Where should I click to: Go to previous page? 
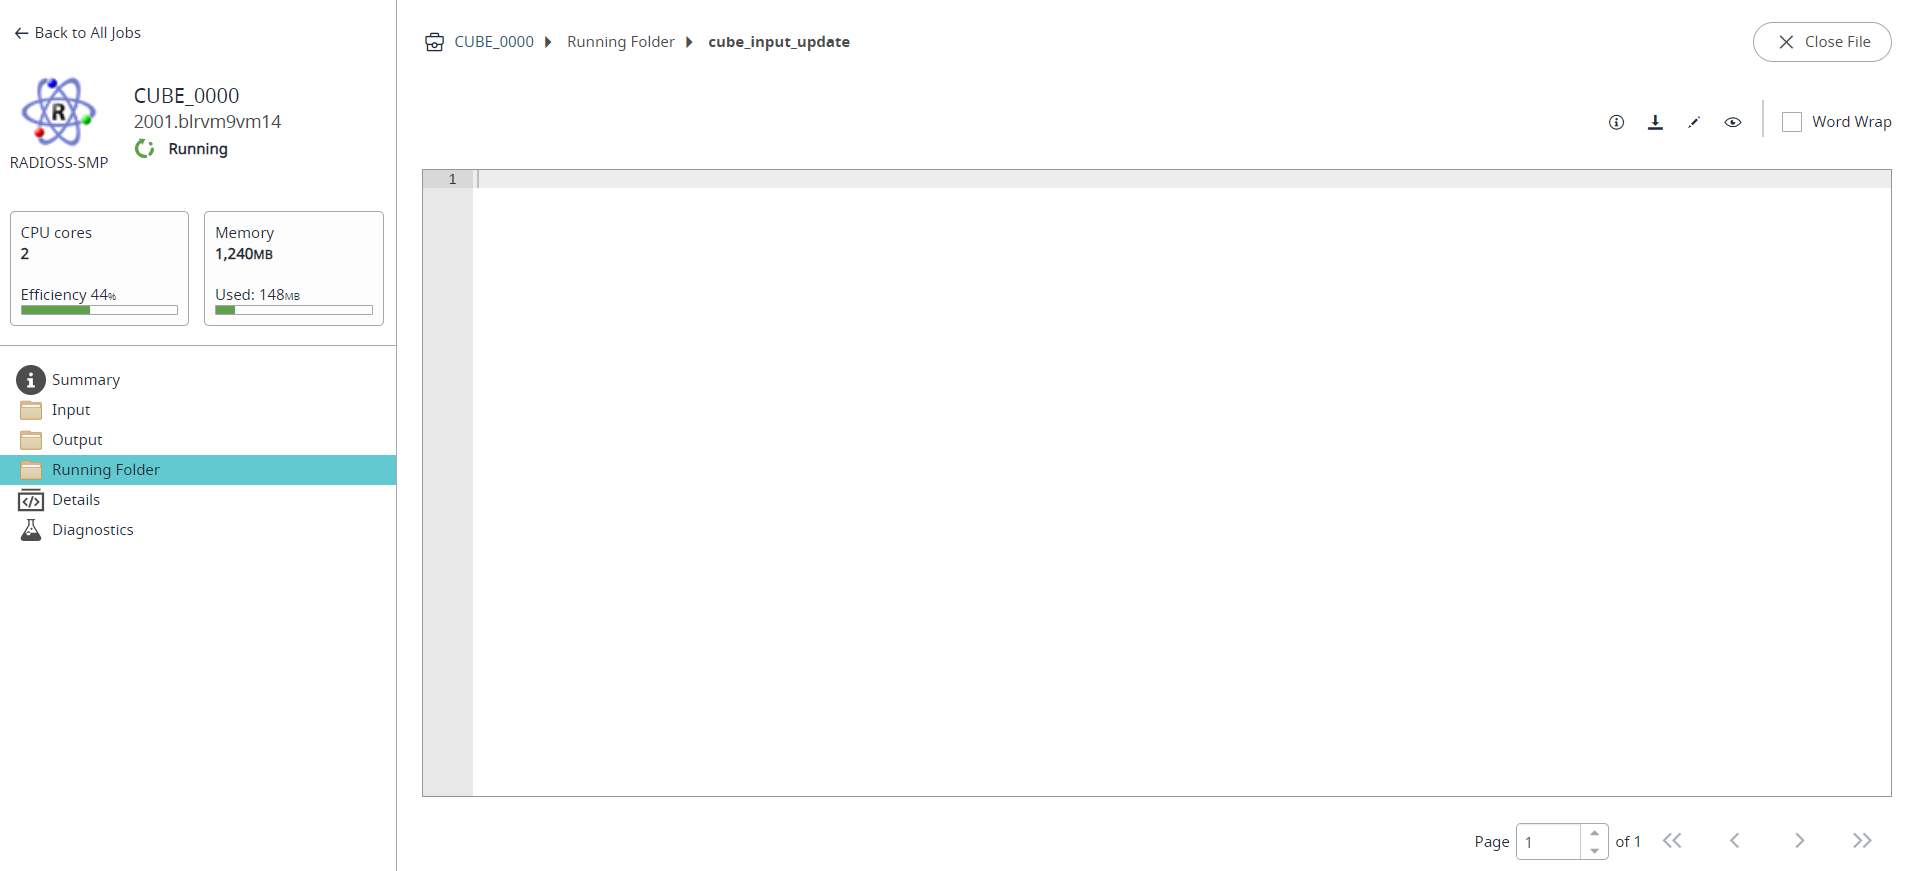tap(1735, 841)
